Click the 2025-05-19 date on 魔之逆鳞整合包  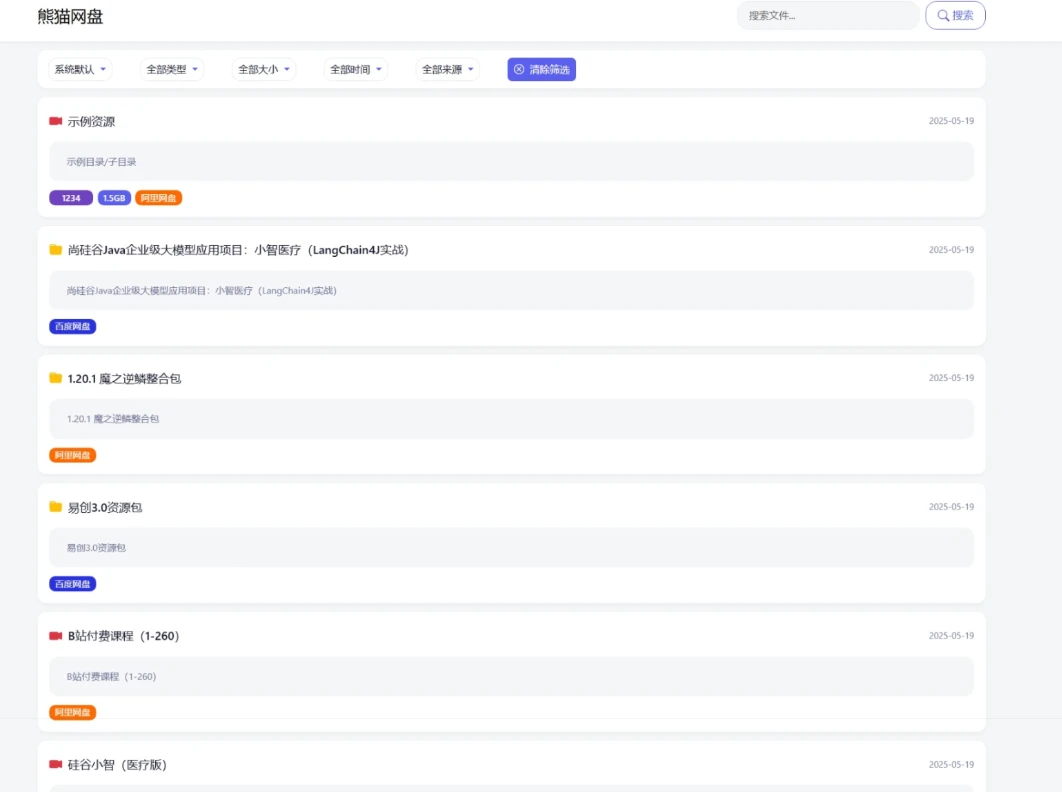click(x=951, y=378)
